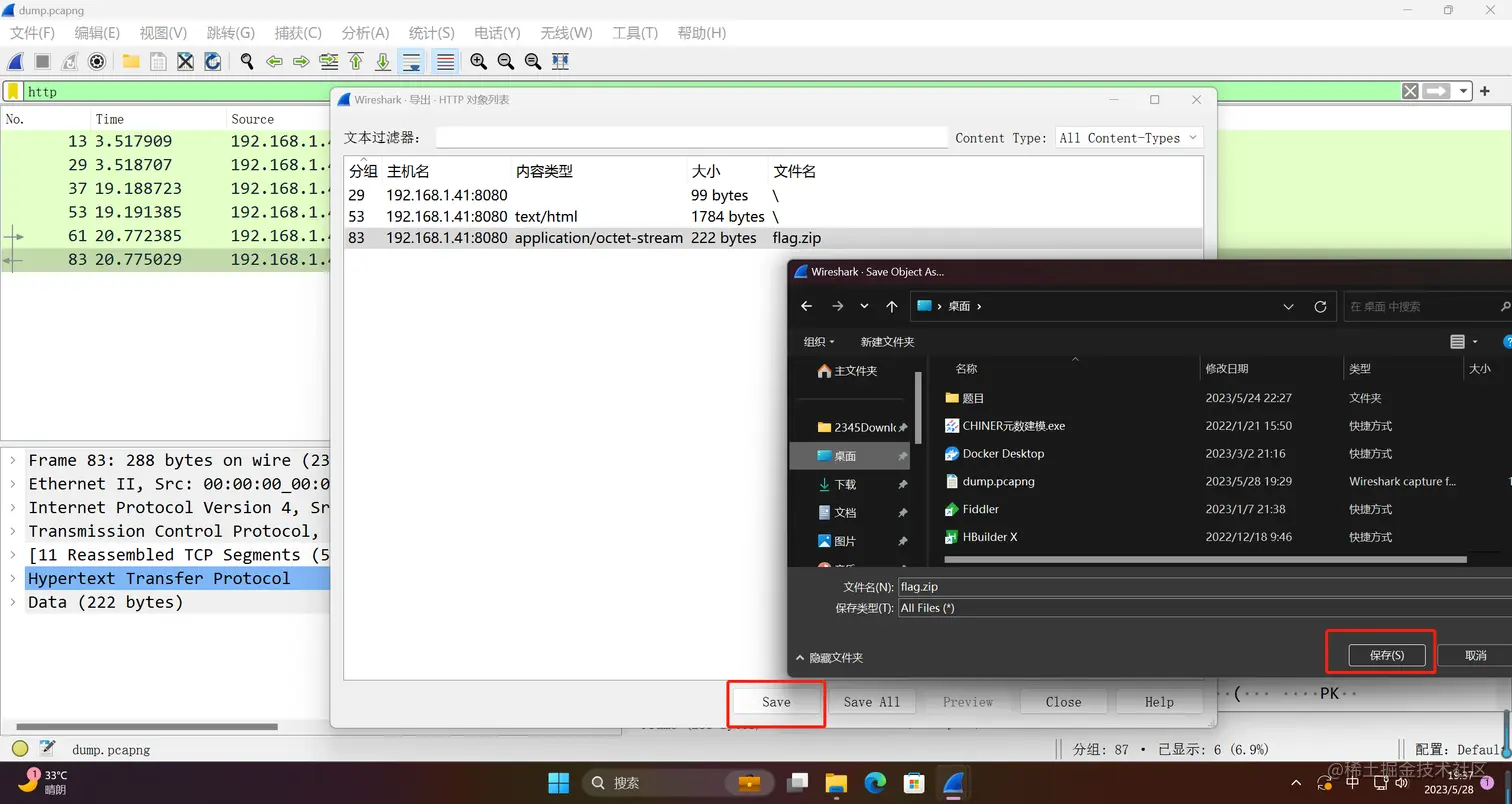Click the 文本过滤器 text field
Screen dimensions: 1512x804
click(x=691, y=138)
